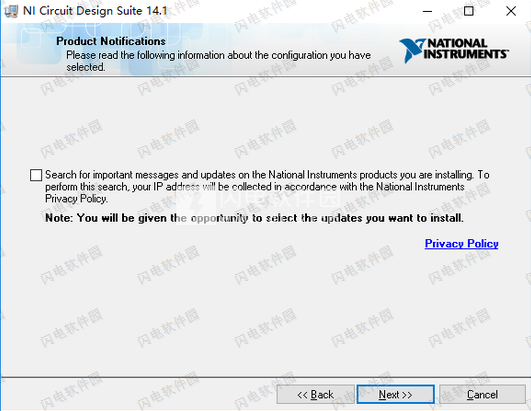Open the Privacy Policy link
The width and height of the screenshot is (531, 411).
coord(461,243)
